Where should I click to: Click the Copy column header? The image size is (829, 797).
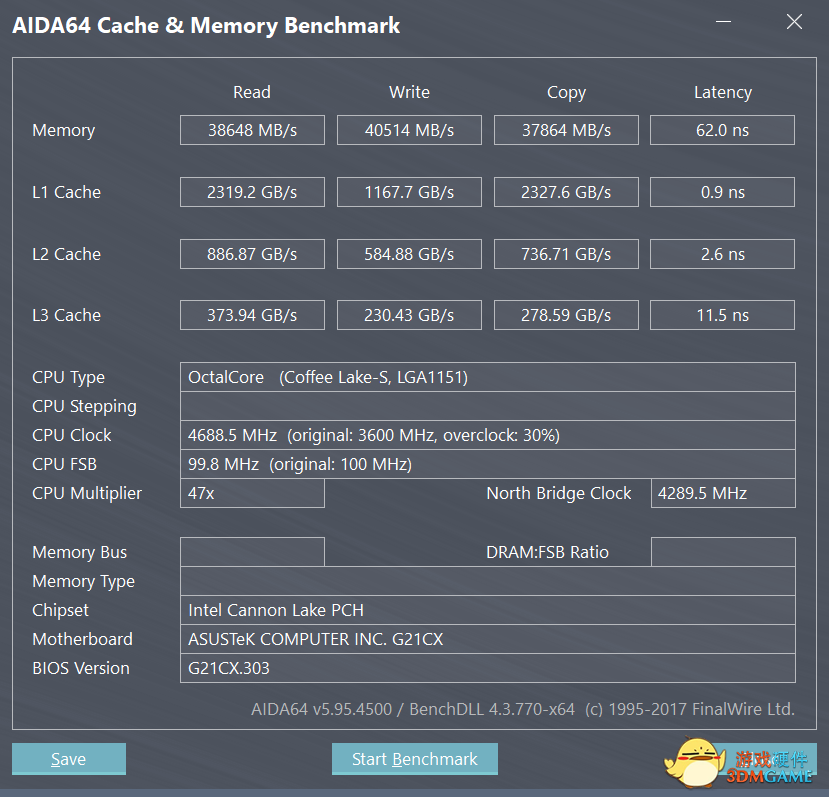coord(566,93)
